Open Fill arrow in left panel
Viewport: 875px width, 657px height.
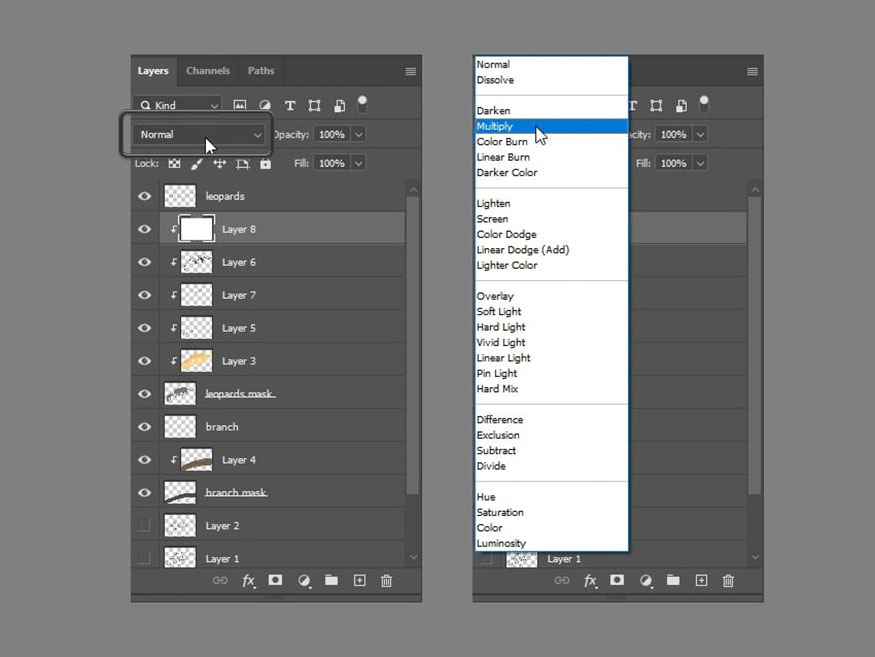[x=359, y=164]
